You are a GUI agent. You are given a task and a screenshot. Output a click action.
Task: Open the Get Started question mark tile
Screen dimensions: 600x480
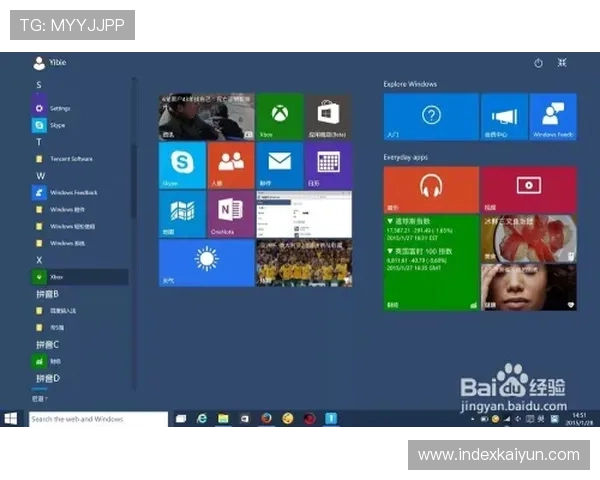431,117
